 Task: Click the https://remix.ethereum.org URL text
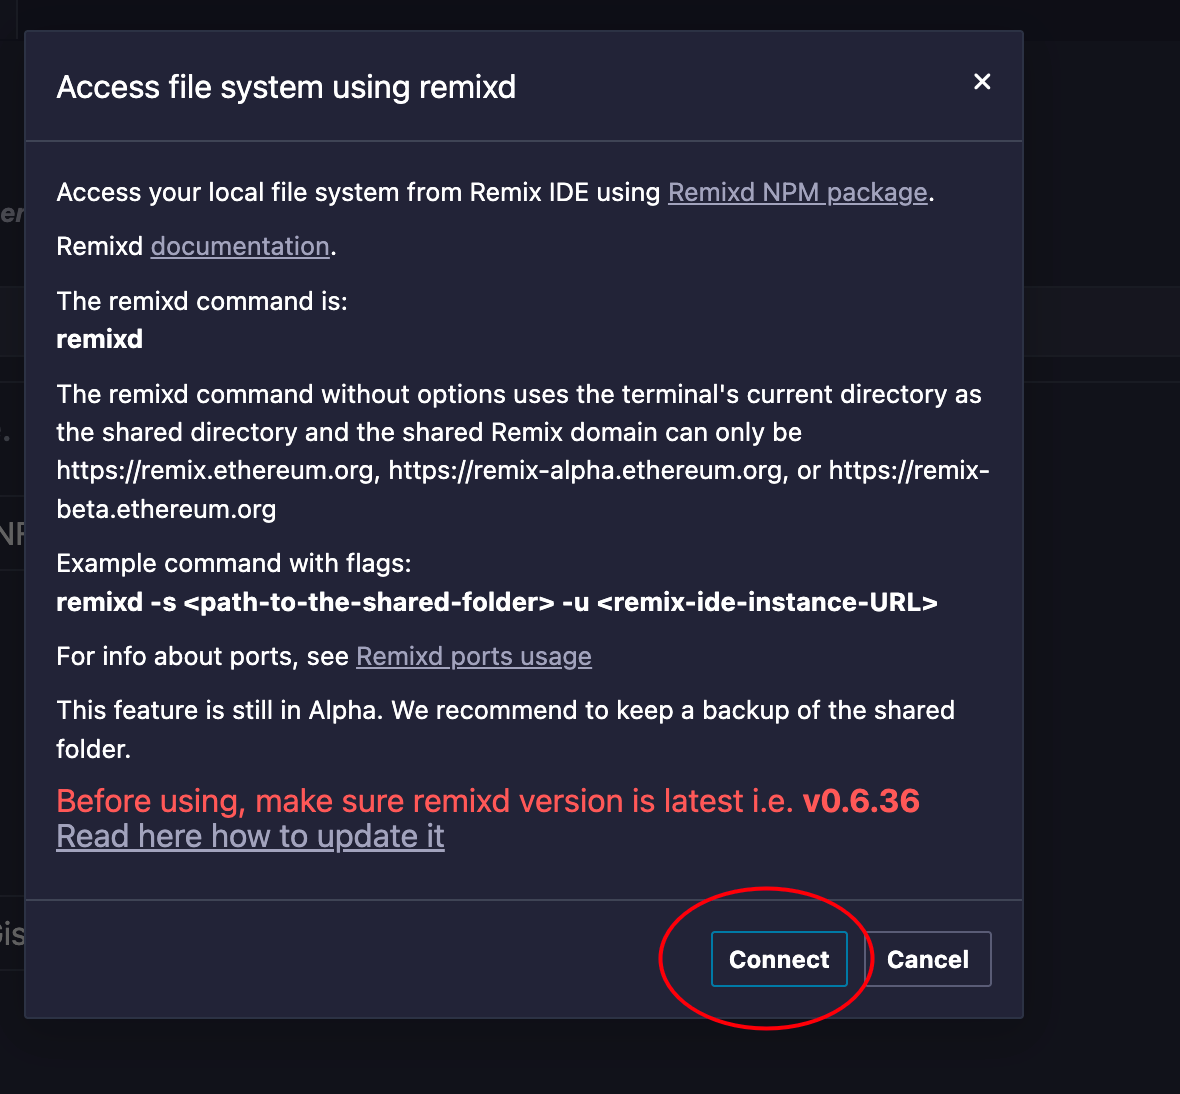coord(216,471)
